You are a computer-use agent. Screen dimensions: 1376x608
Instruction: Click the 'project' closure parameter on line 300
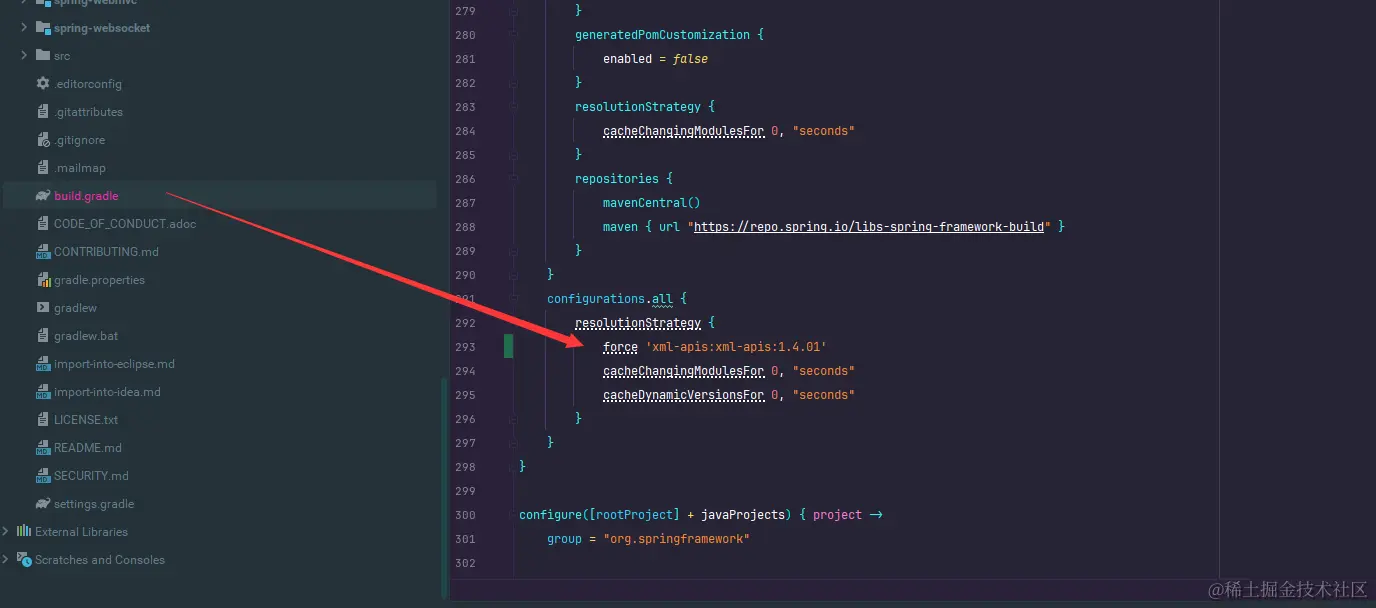coord(837,515)
